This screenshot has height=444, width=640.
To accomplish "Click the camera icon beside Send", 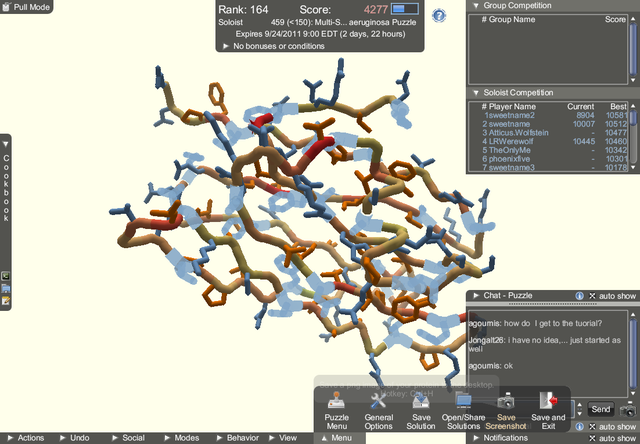I will [x=626, y=409].
